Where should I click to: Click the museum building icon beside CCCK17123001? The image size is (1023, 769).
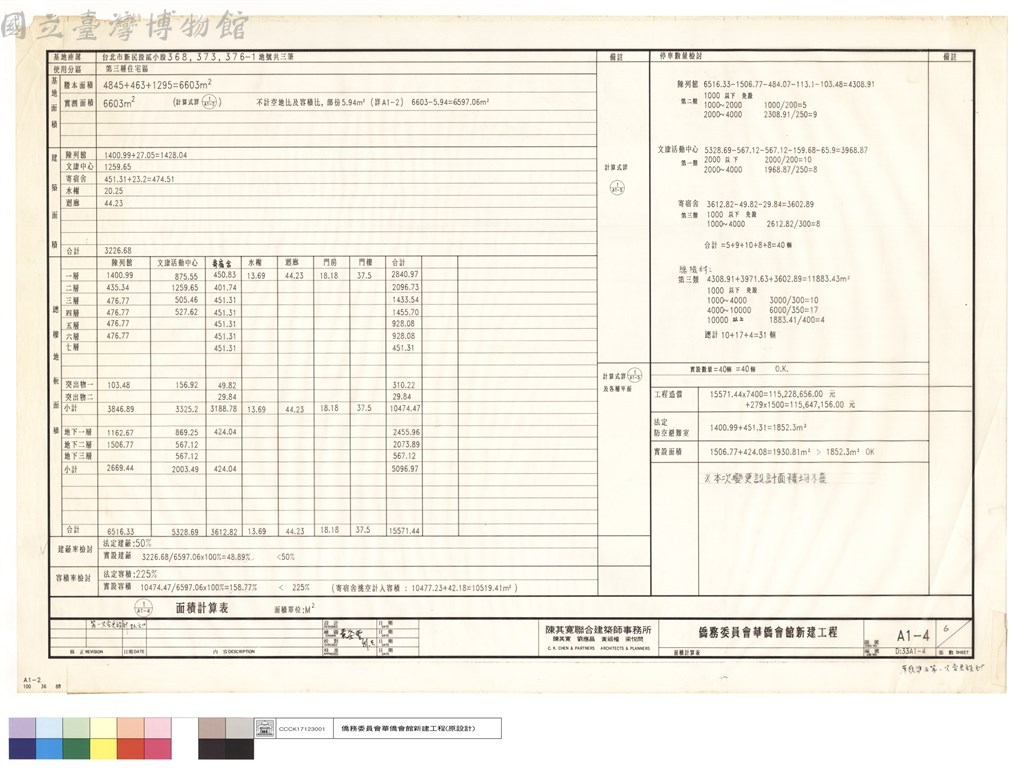coord(264,729)
